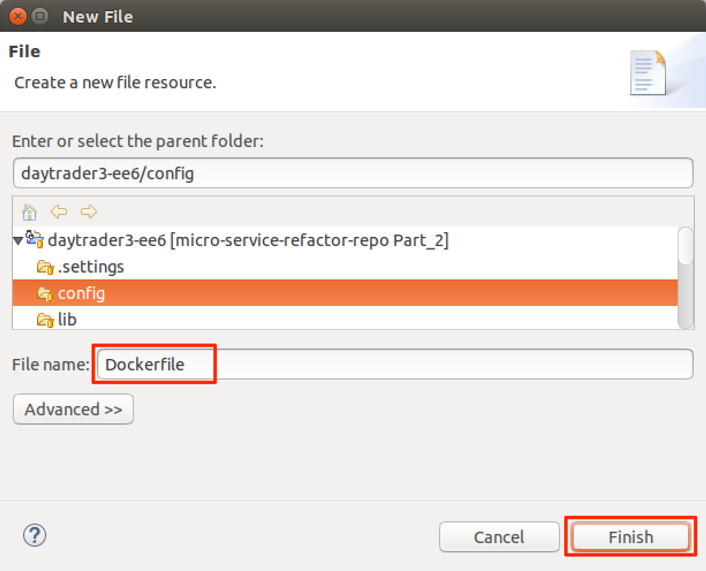This screenshot has width=706, height=571.
Task: Open help with the question mark icon
Action: pos(34,535)
